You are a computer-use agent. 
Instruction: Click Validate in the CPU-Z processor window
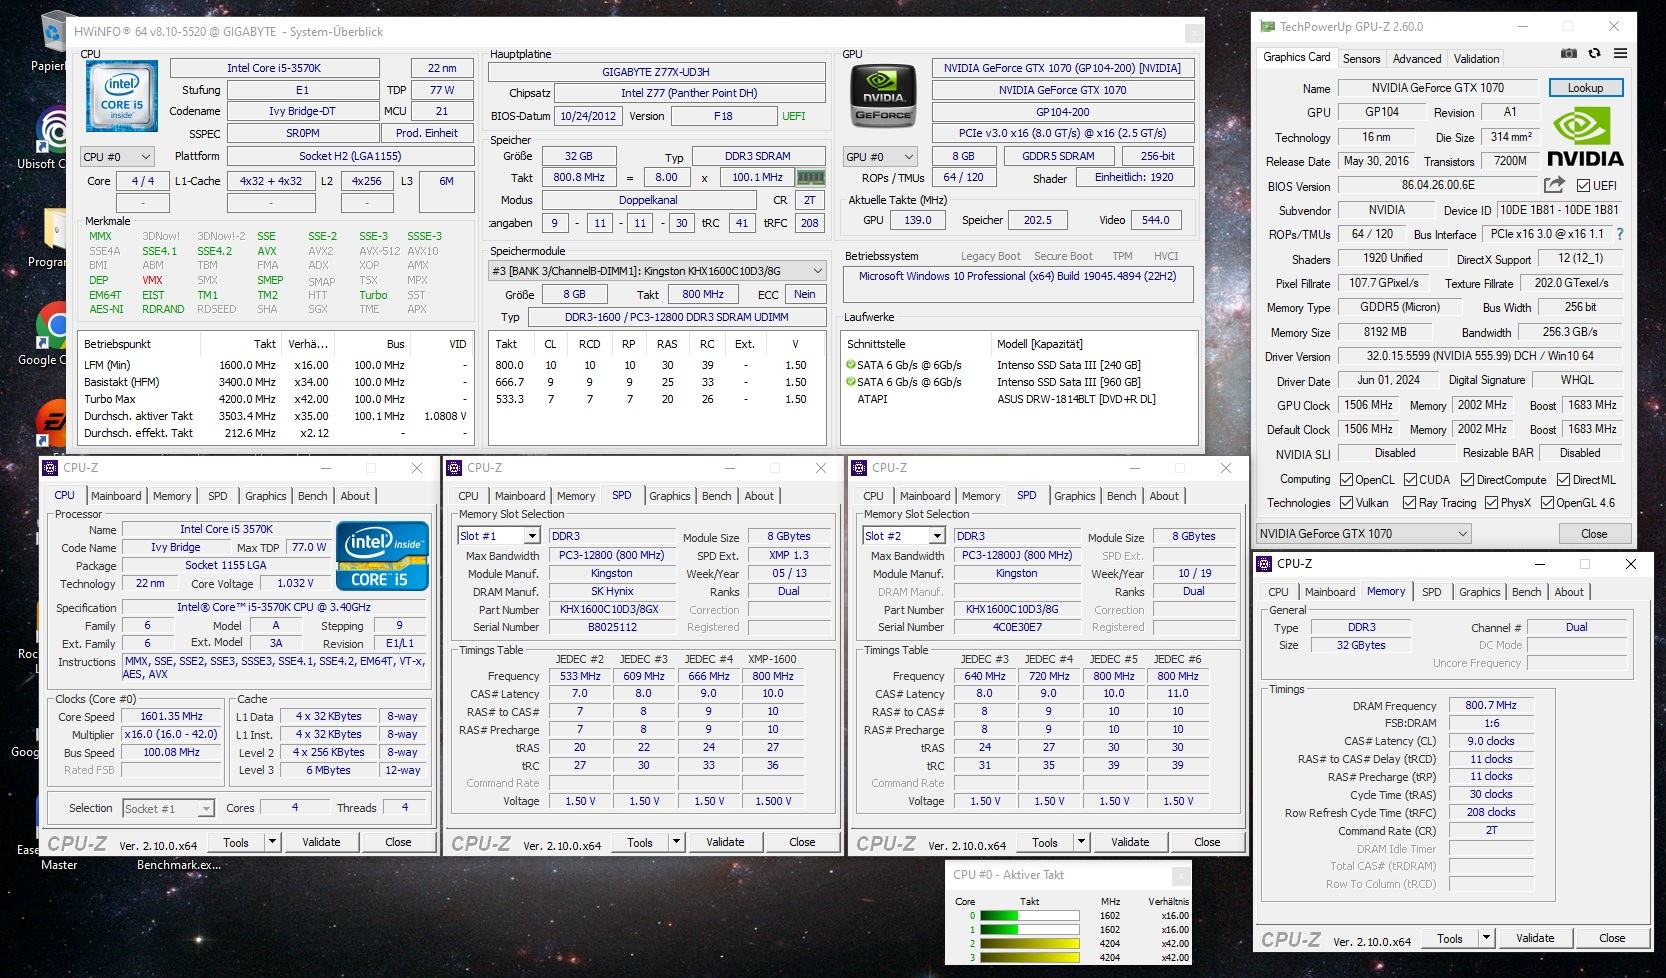[x=321, y=842]
